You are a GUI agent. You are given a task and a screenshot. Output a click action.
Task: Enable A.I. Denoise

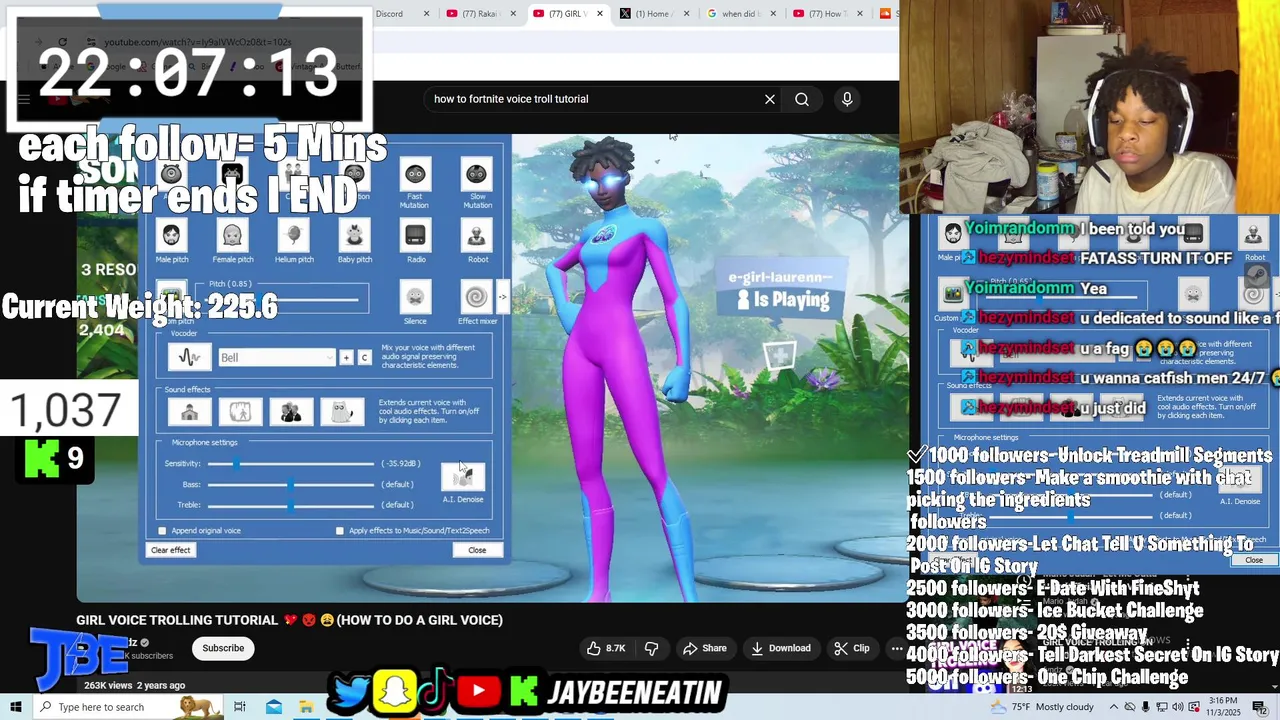point(463,477)
